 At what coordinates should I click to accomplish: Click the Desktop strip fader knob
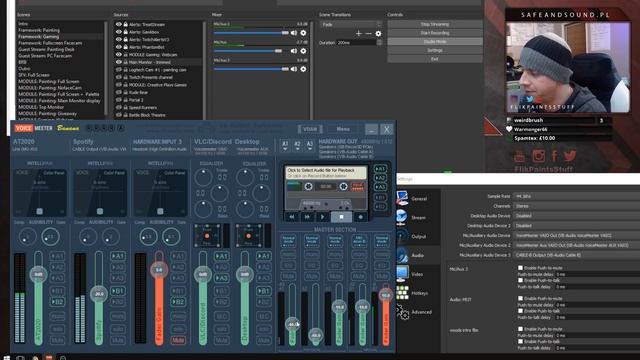(244, 274)
